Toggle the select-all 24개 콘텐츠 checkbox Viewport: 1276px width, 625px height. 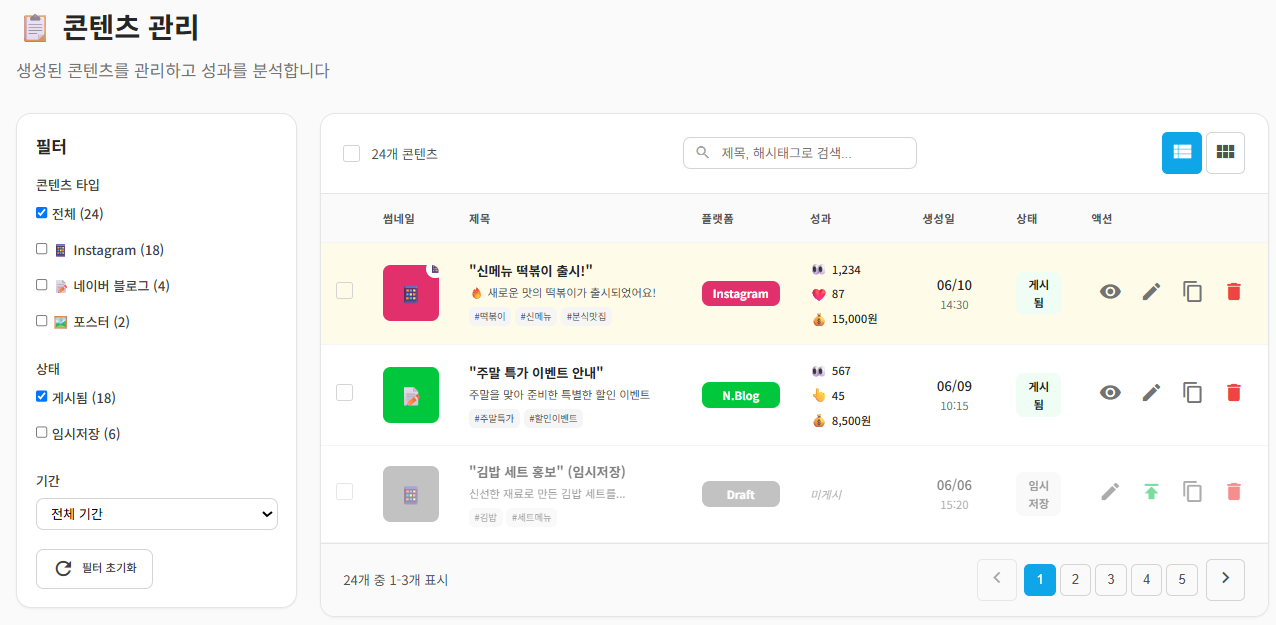pos(351,154)
